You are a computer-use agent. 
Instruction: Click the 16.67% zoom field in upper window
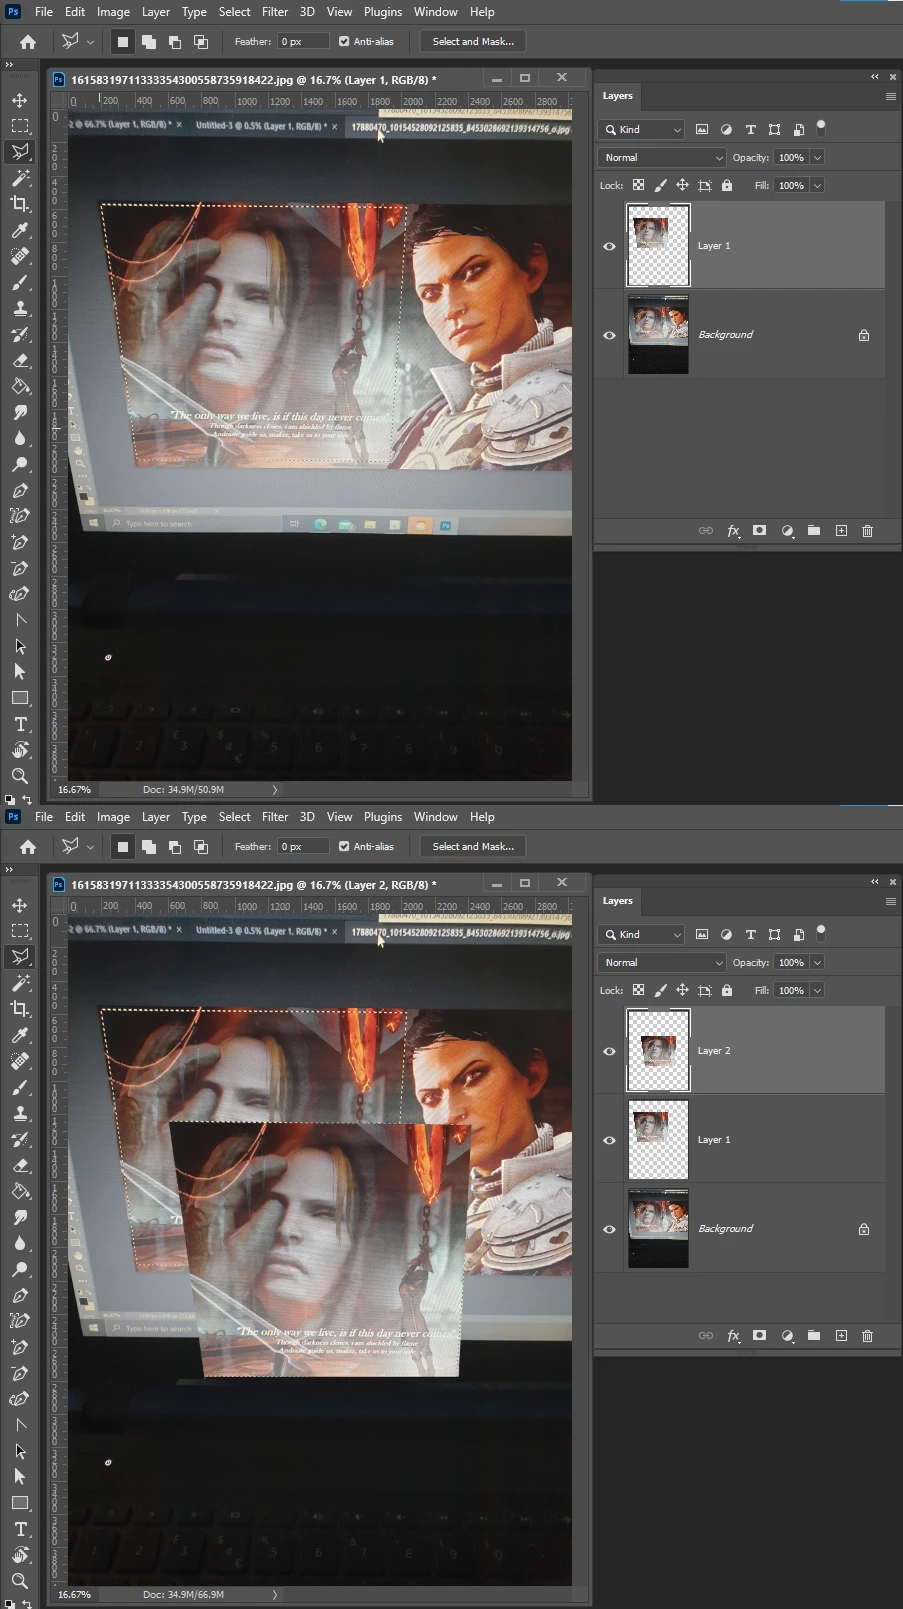point(74,789)
